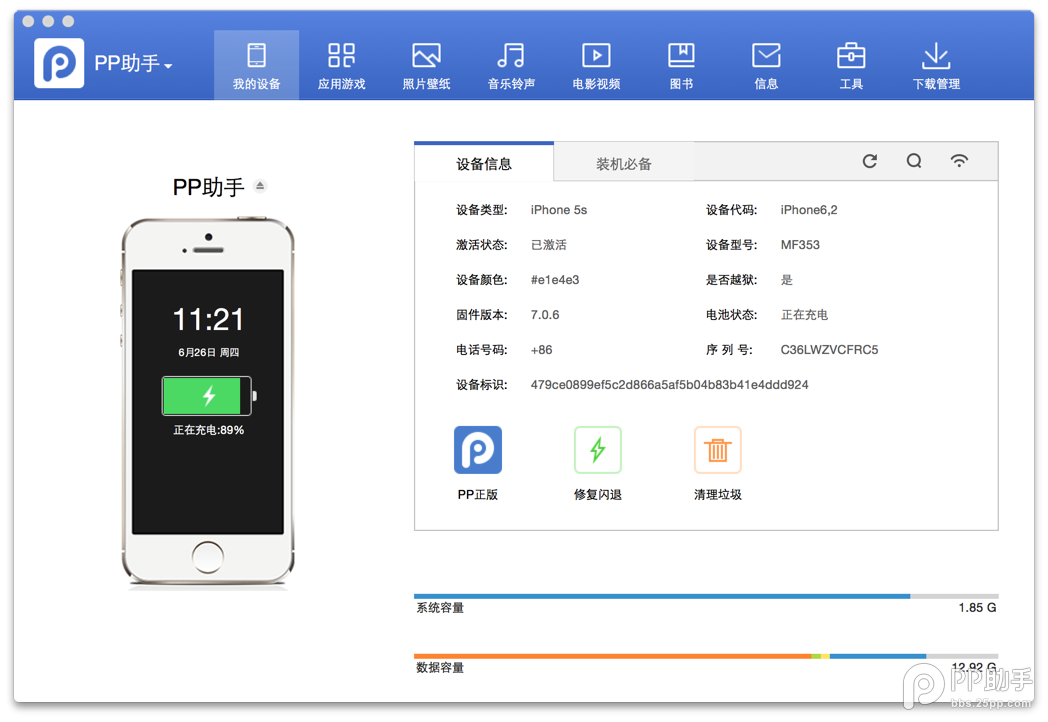This screenshot has height=722, width=1048.
Task: Refresh device info with the reload icon
Action: pyautogui.click(x=870, y=161)
